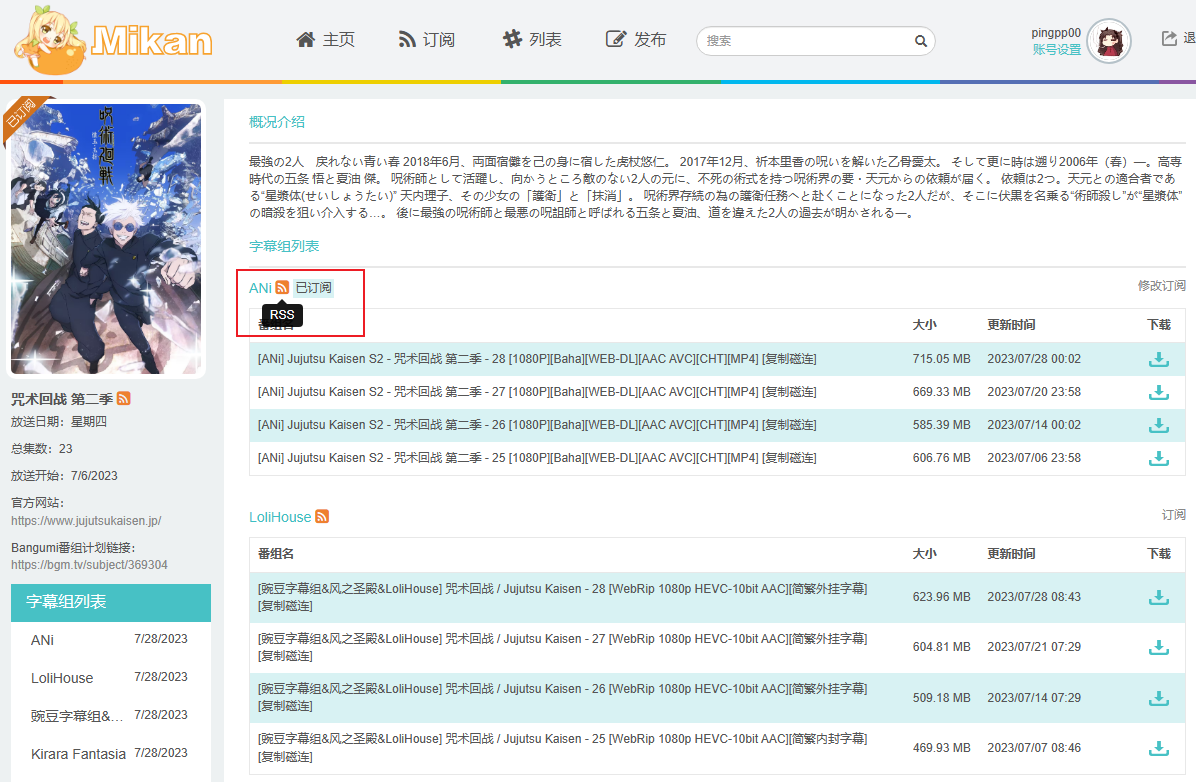Click the 623.96 MB size cell

[x=941, y=597]
